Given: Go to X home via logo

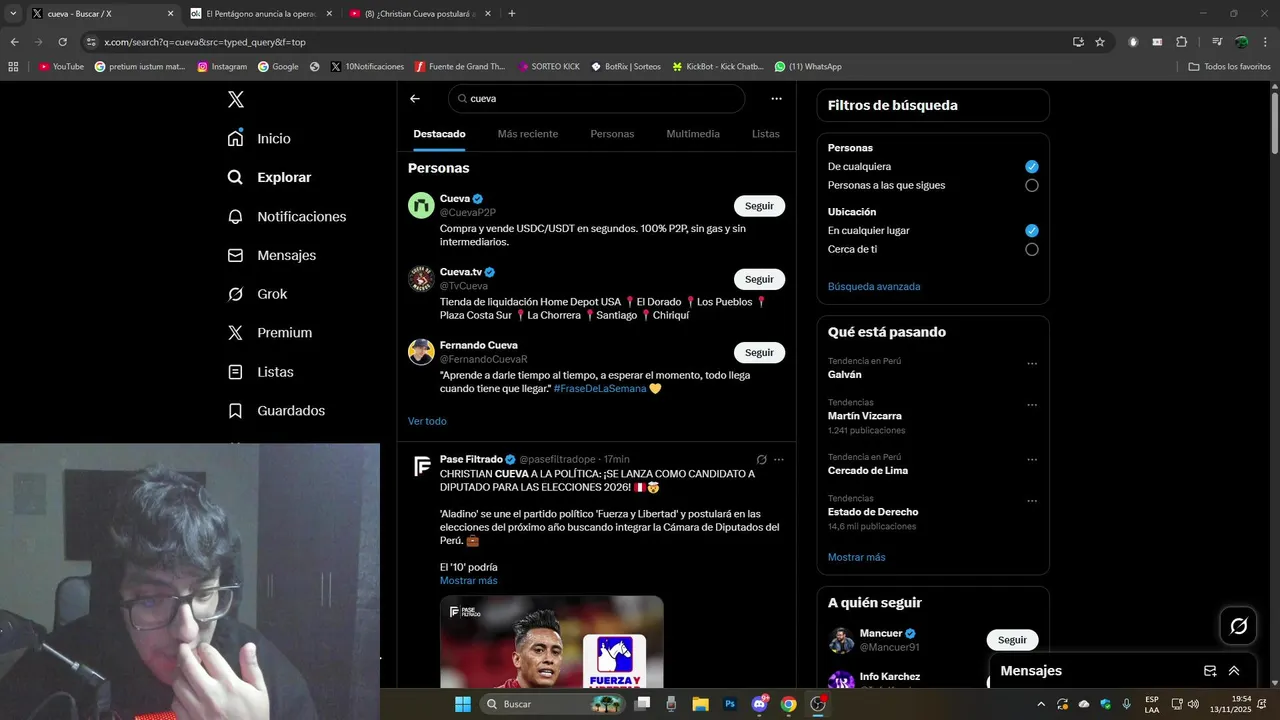Looking at the screenshot, I should [x=236, y=99].
